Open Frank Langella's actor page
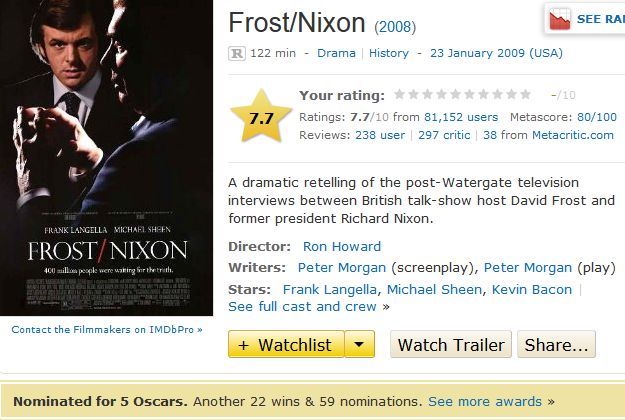This screenshot has height=420, width=625. (x=330, y=290)
